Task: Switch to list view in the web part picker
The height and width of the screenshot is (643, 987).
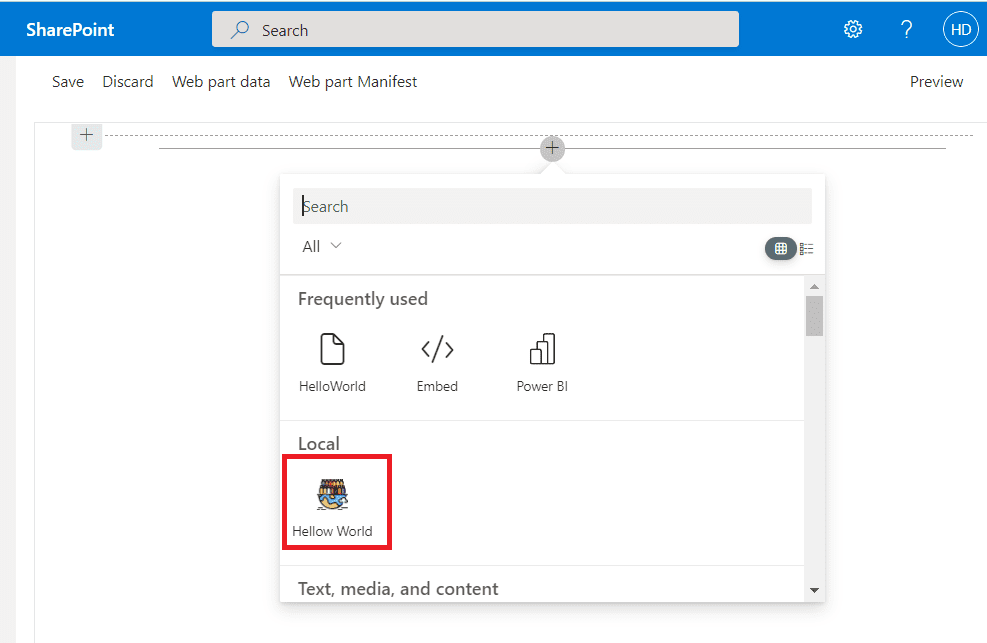Action: point(806,249)
